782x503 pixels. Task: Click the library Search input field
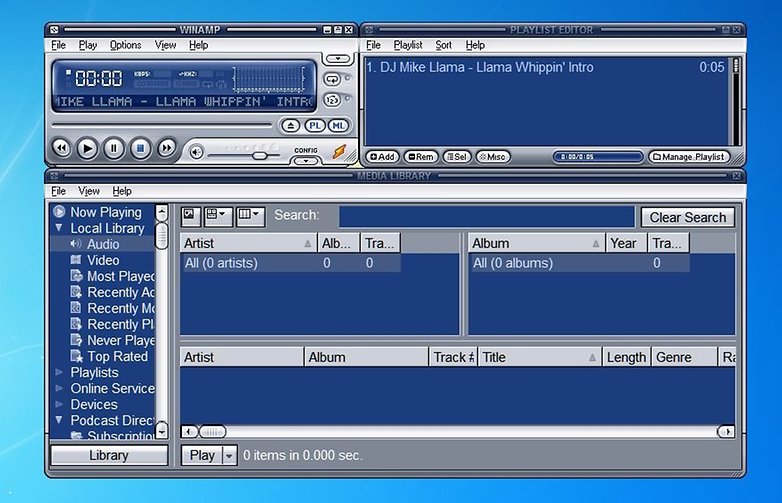pos(487,217)
